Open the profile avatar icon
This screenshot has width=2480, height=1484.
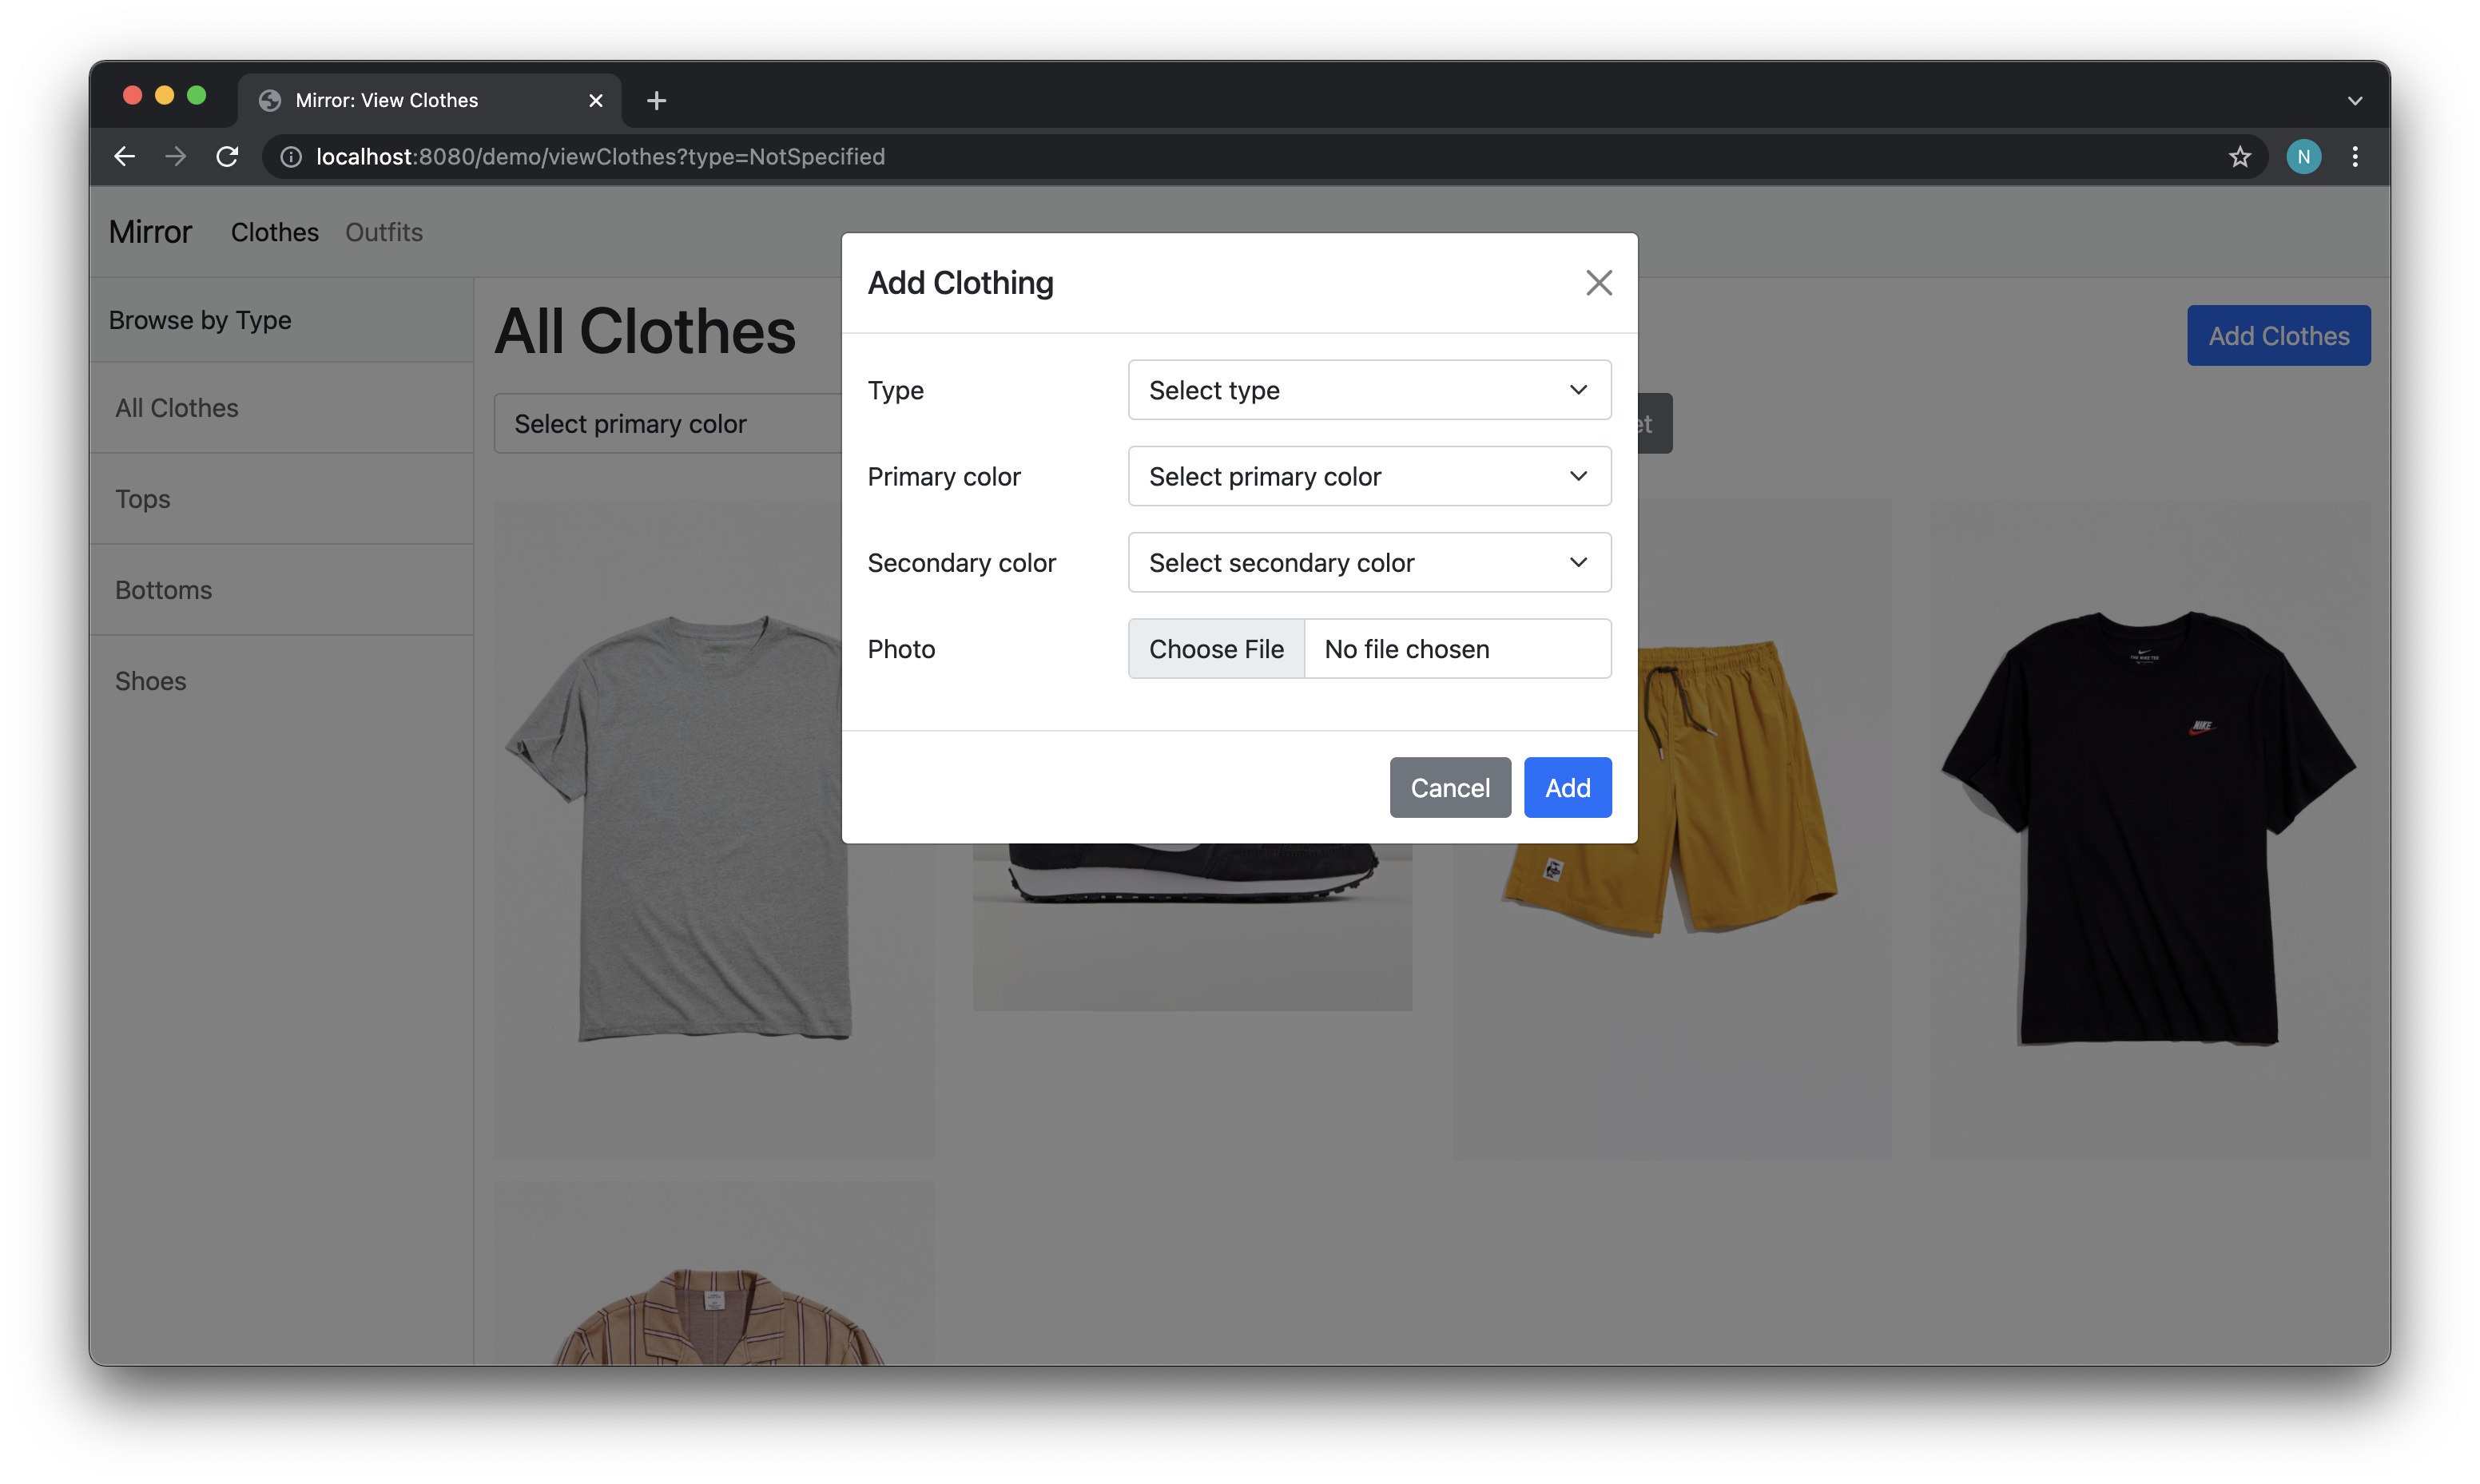pos(2303,156)
